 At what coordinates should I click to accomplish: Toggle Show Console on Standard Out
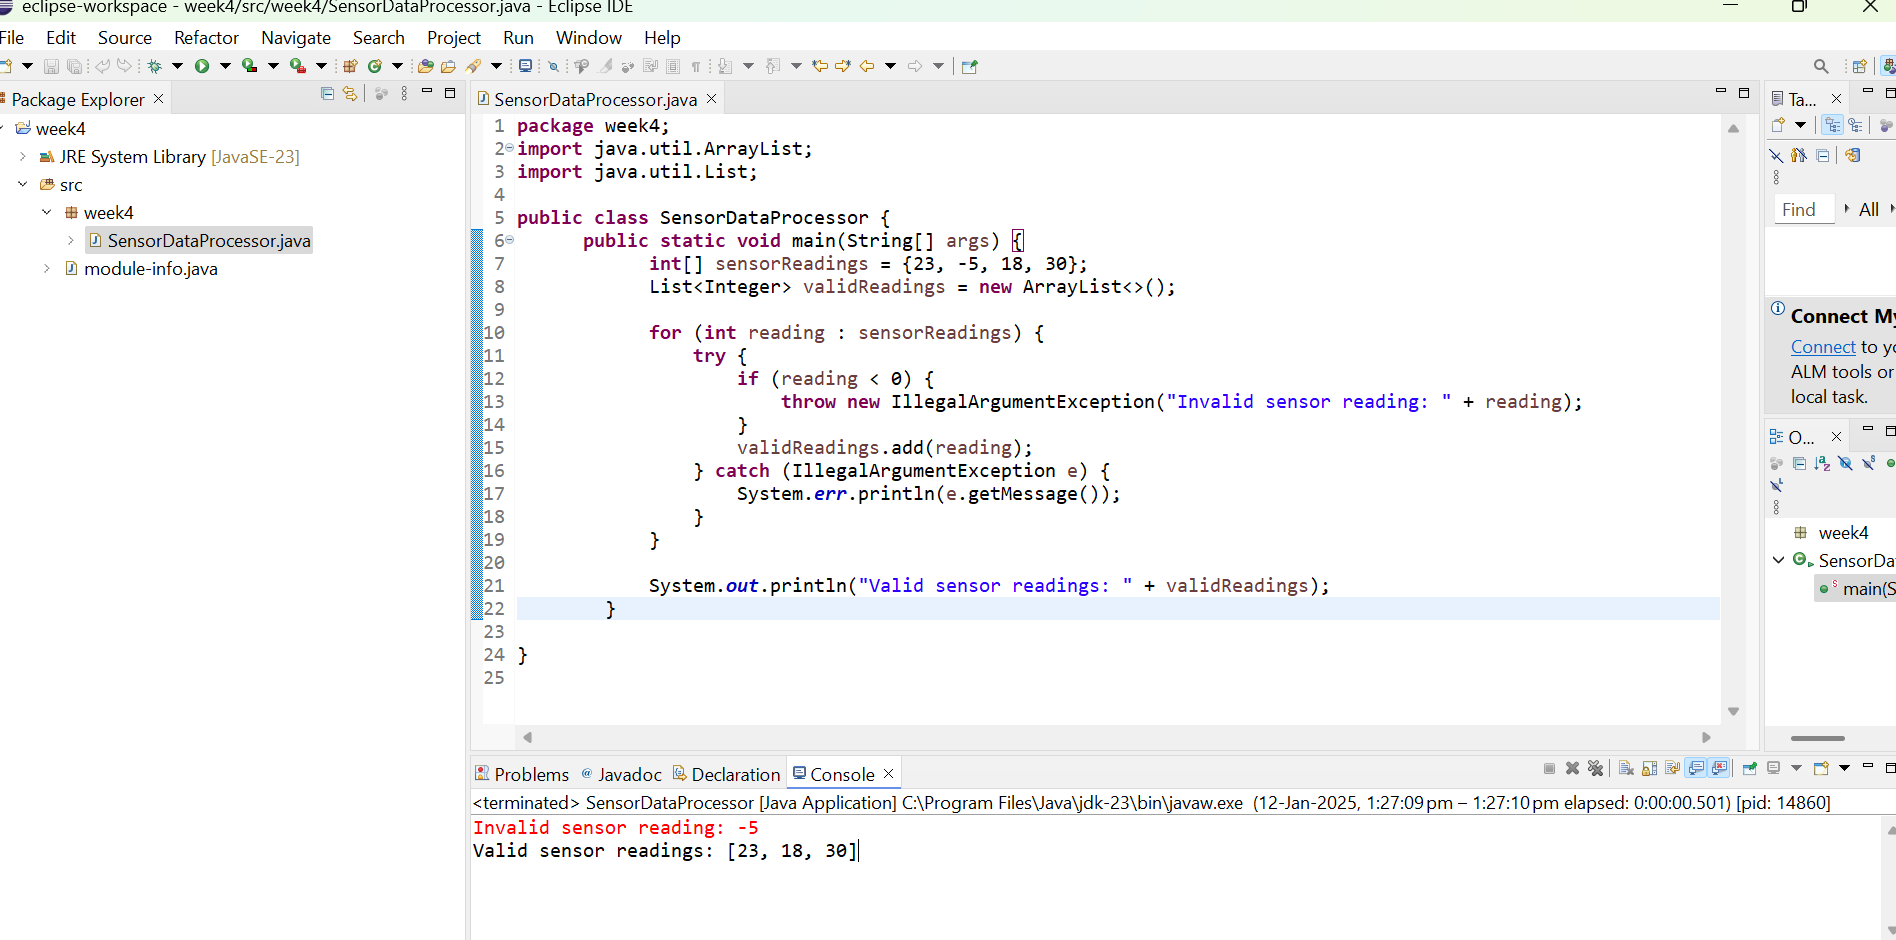[x=1696, y=768]
